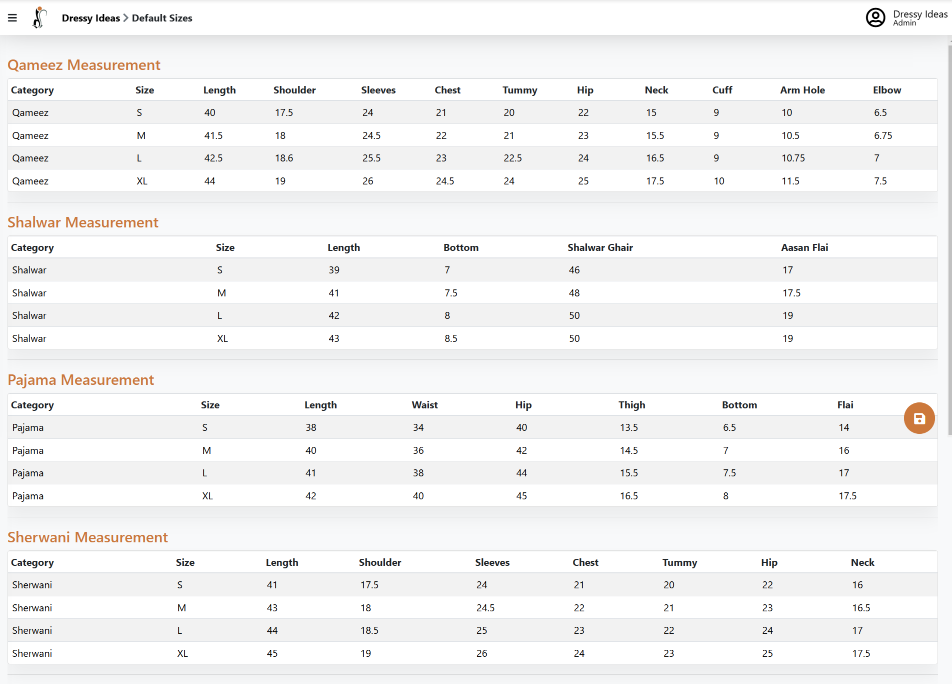The image size is (952, 684).
Task: Edit Pajama S Waist value 34
Action: click(x=418, y=427)
